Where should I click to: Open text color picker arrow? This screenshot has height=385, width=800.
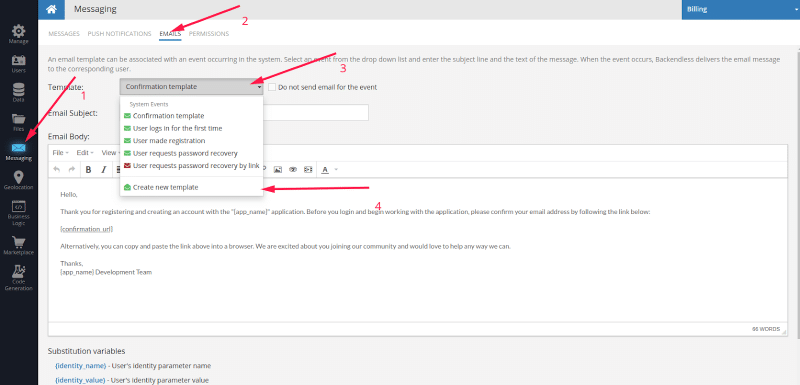(336, 169)
